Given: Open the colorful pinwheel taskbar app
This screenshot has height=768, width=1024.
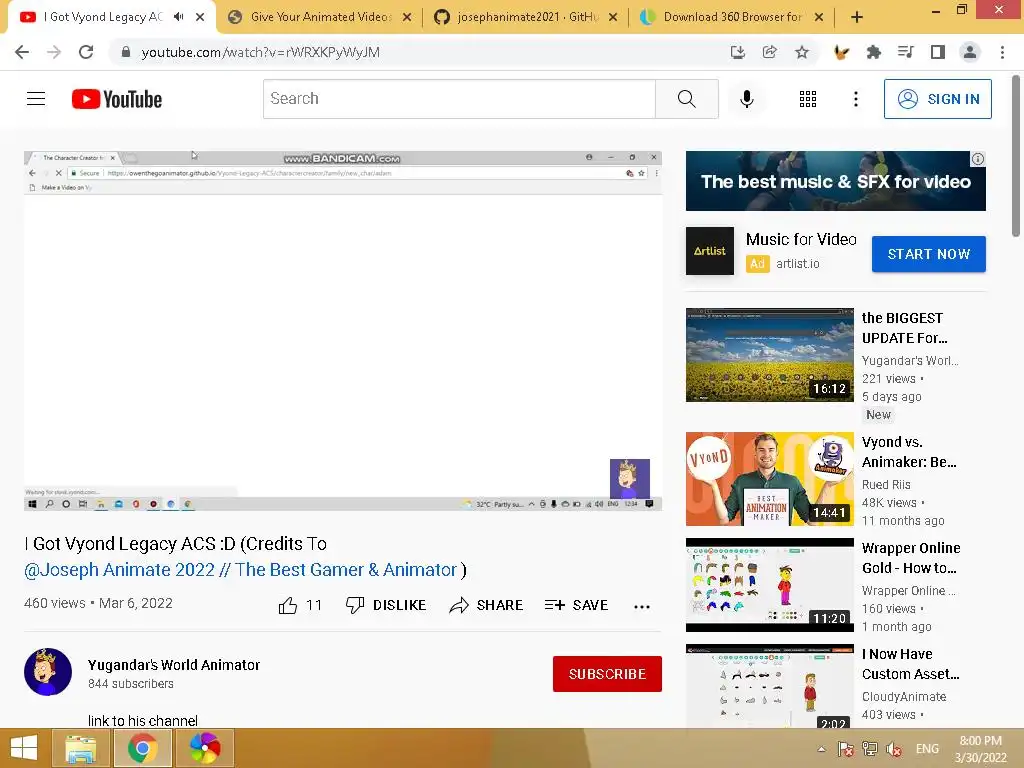Looking at the screenshot, I should coord(205,748).
